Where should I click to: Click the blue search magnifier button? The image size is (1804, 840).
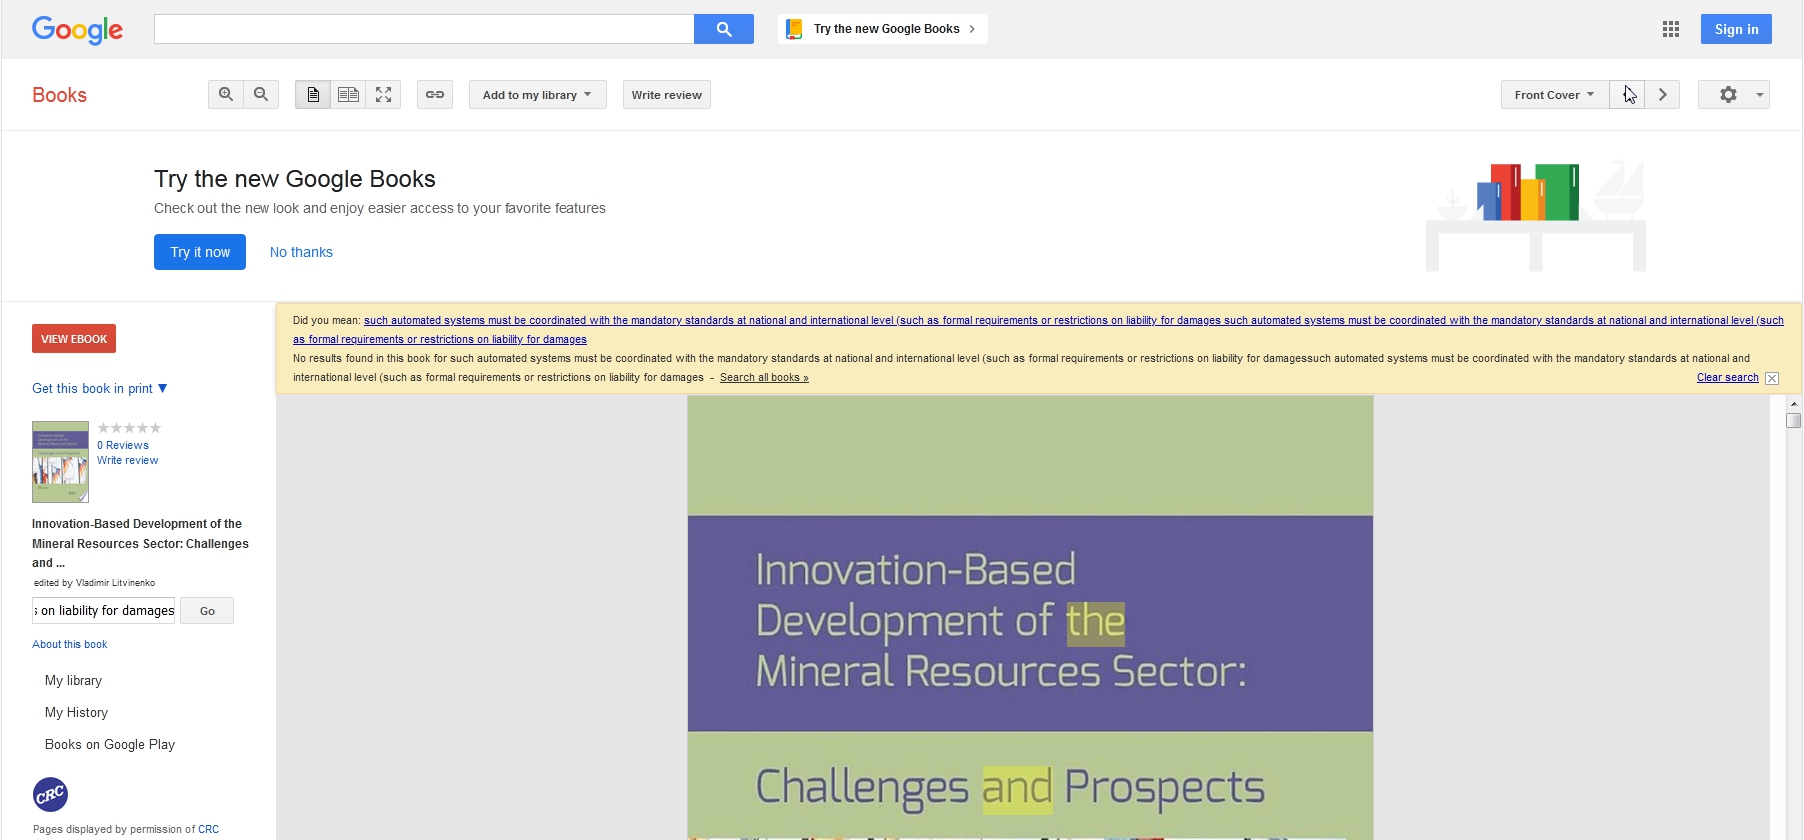pos(724,29)
